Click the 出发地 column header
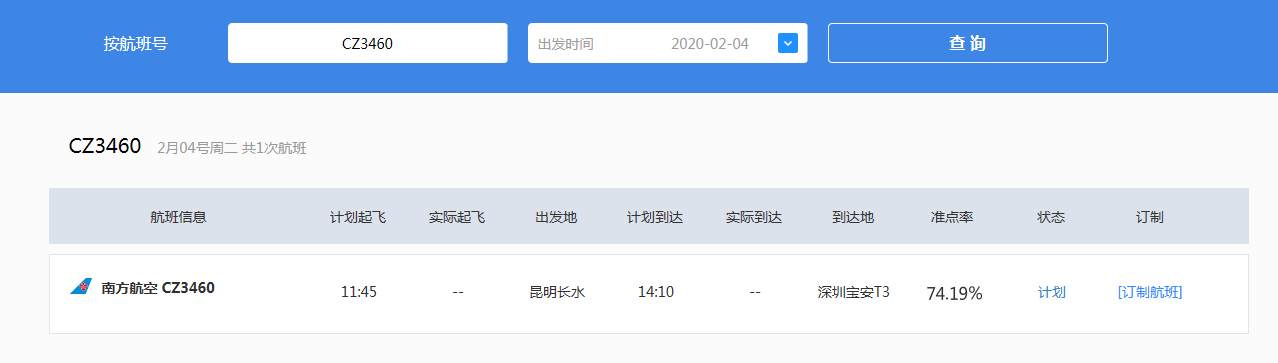Screen dimensions: 1278x363 point(556,217)
